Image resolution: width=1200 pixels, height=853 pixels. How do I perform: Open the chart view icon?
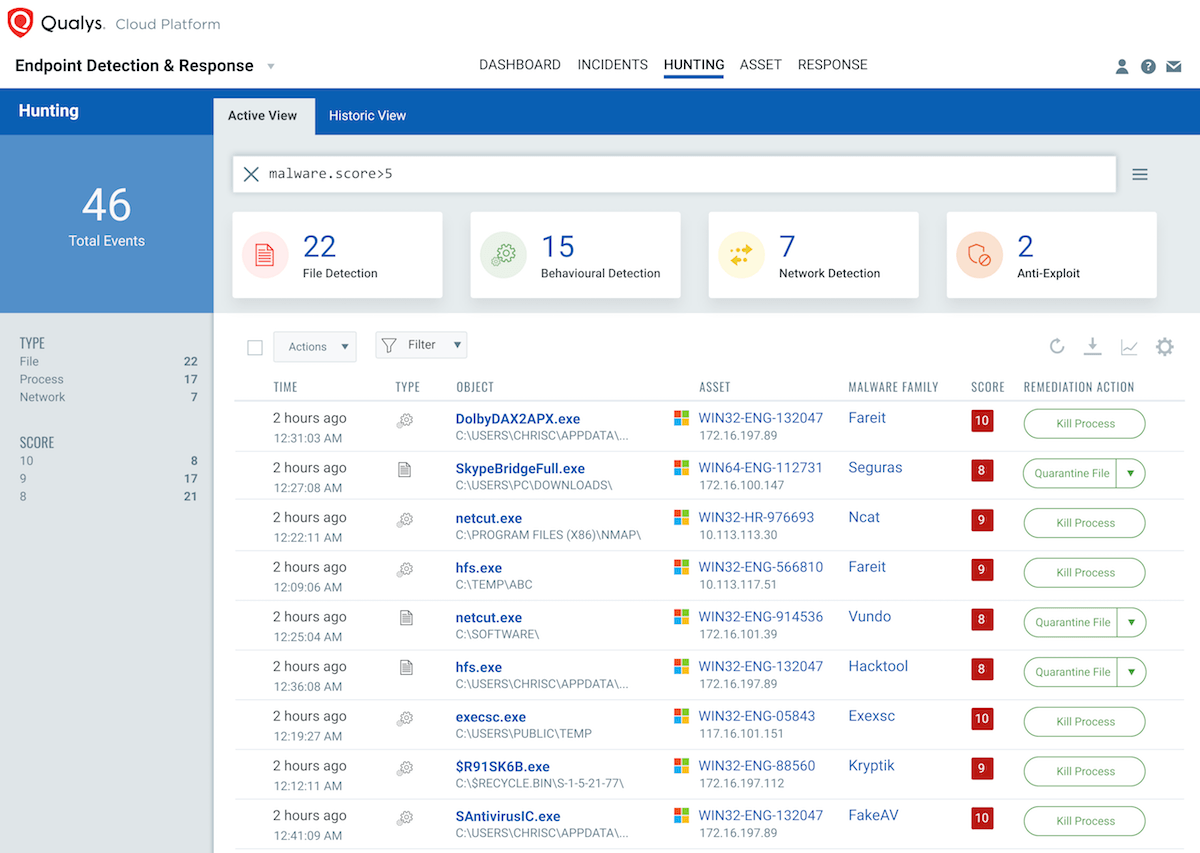point(1129,347)
